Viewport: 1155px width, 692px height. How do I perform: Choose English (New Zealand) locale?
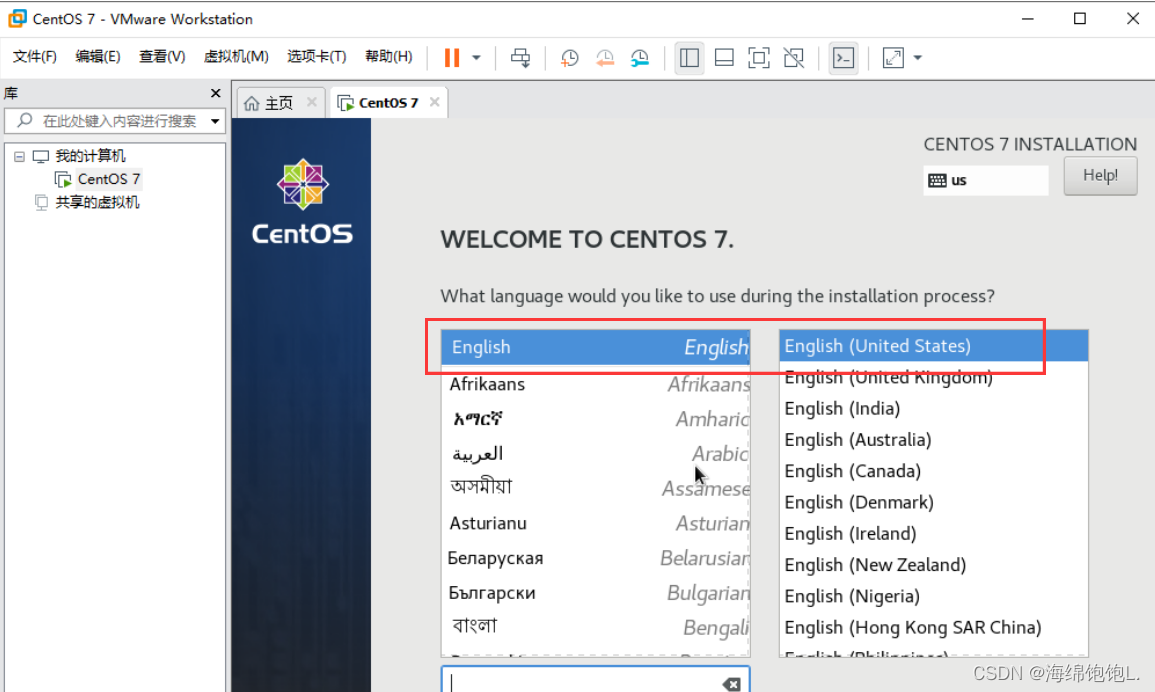tap(933, 565)
